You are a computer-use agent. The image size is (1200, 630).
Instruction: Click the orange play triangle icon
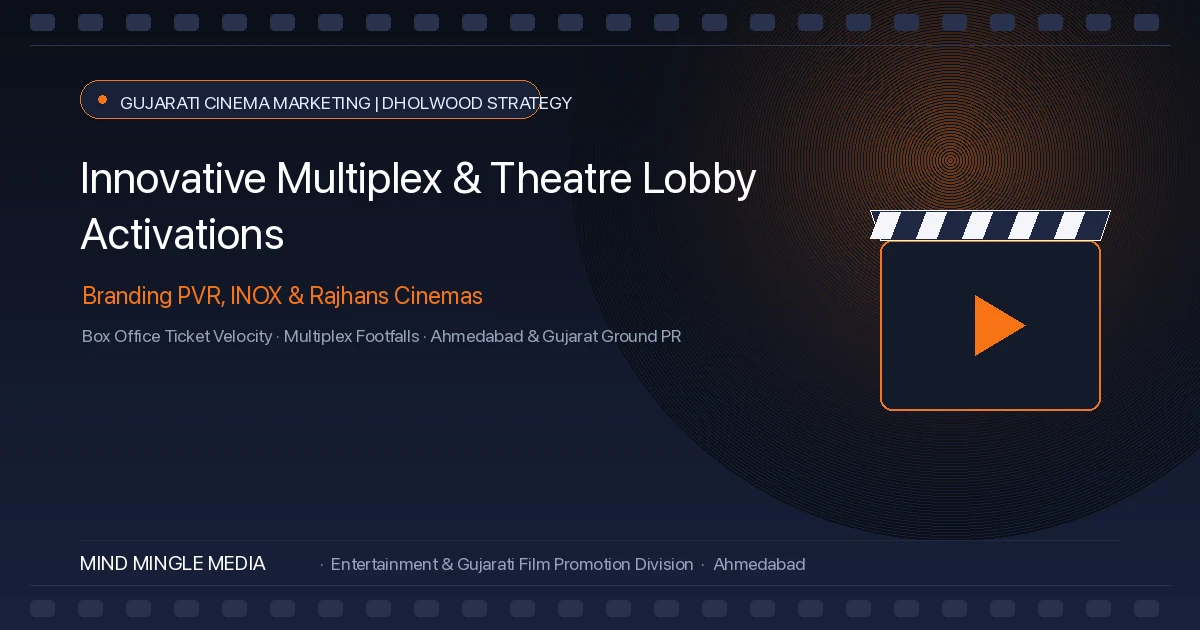pos(998,325)
